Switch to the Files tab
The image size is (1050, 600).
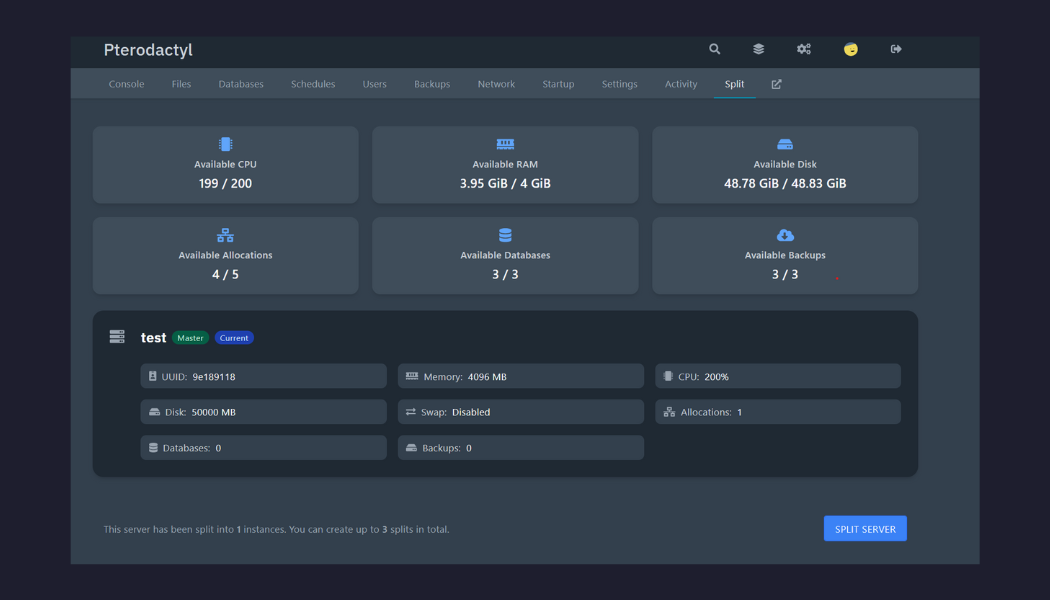click(181, 84)
